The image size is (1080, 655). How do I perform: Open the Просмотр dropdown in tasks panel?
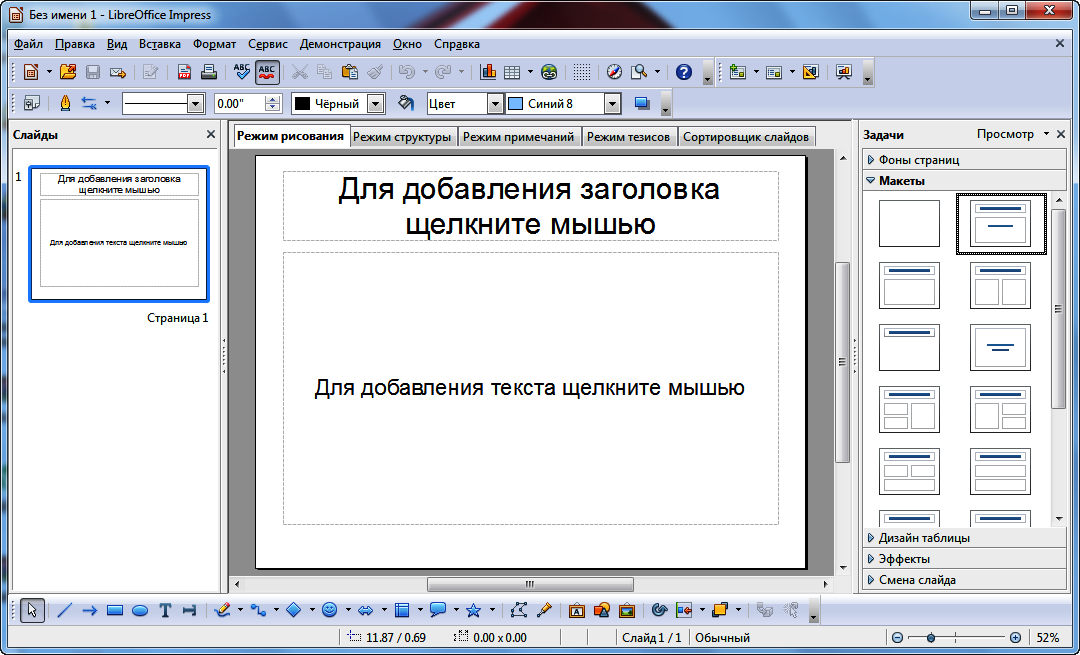tap(1013, 134)
